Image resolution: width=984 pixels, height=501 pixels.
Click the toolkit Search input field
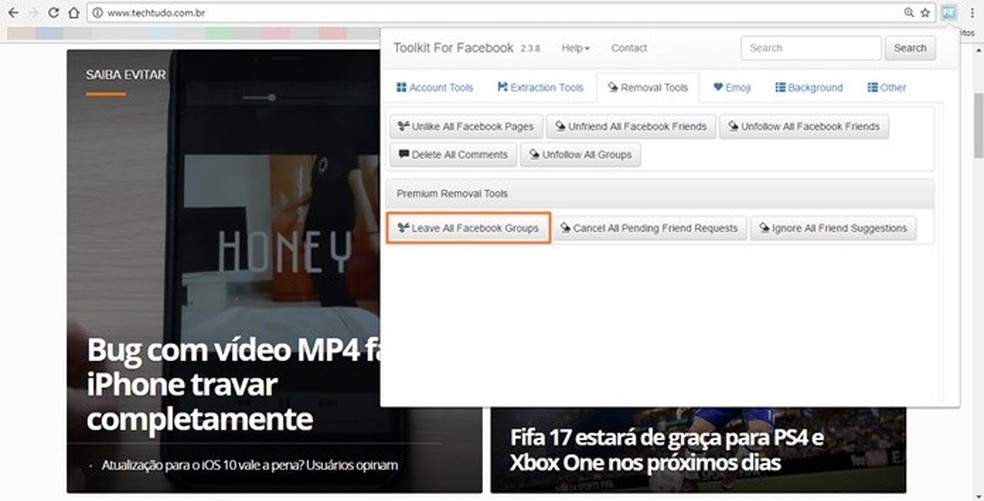click(811, 48)
